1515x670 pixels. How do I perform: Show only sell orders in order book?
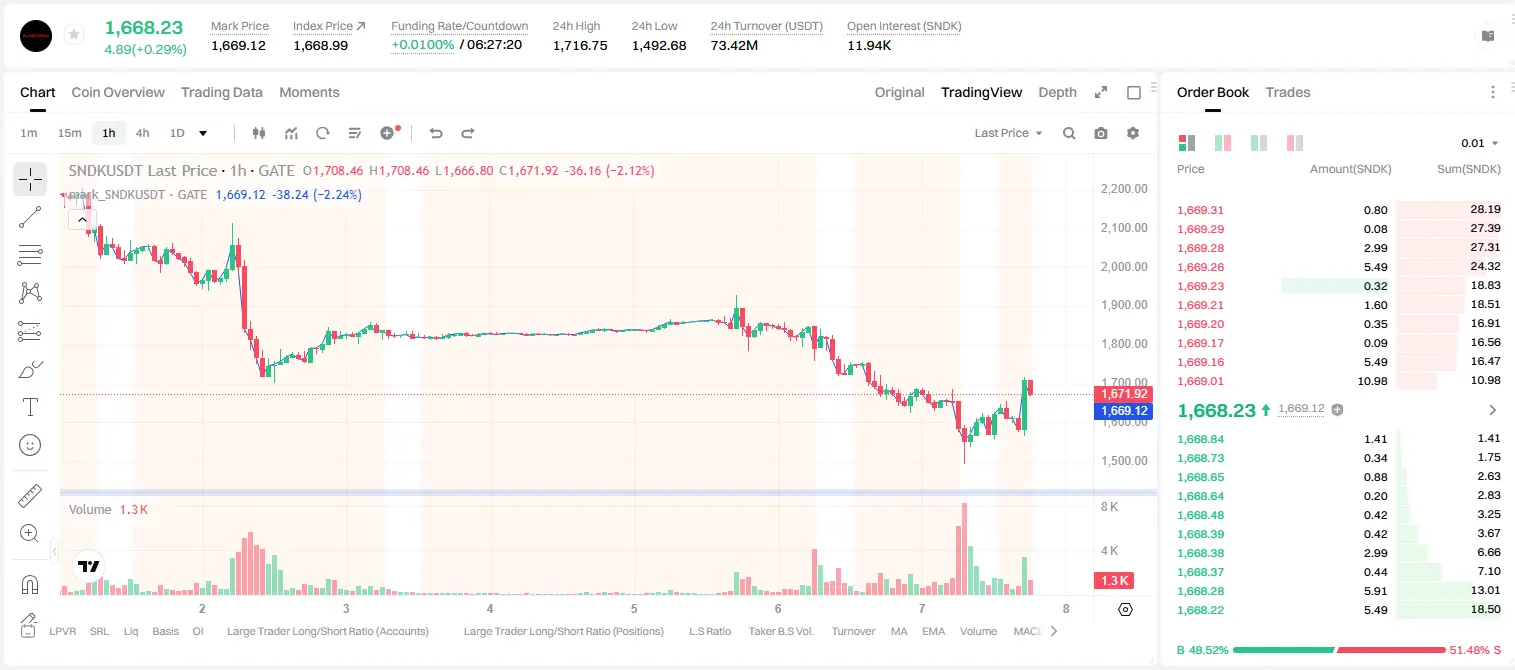click(x=1295, y=143)
